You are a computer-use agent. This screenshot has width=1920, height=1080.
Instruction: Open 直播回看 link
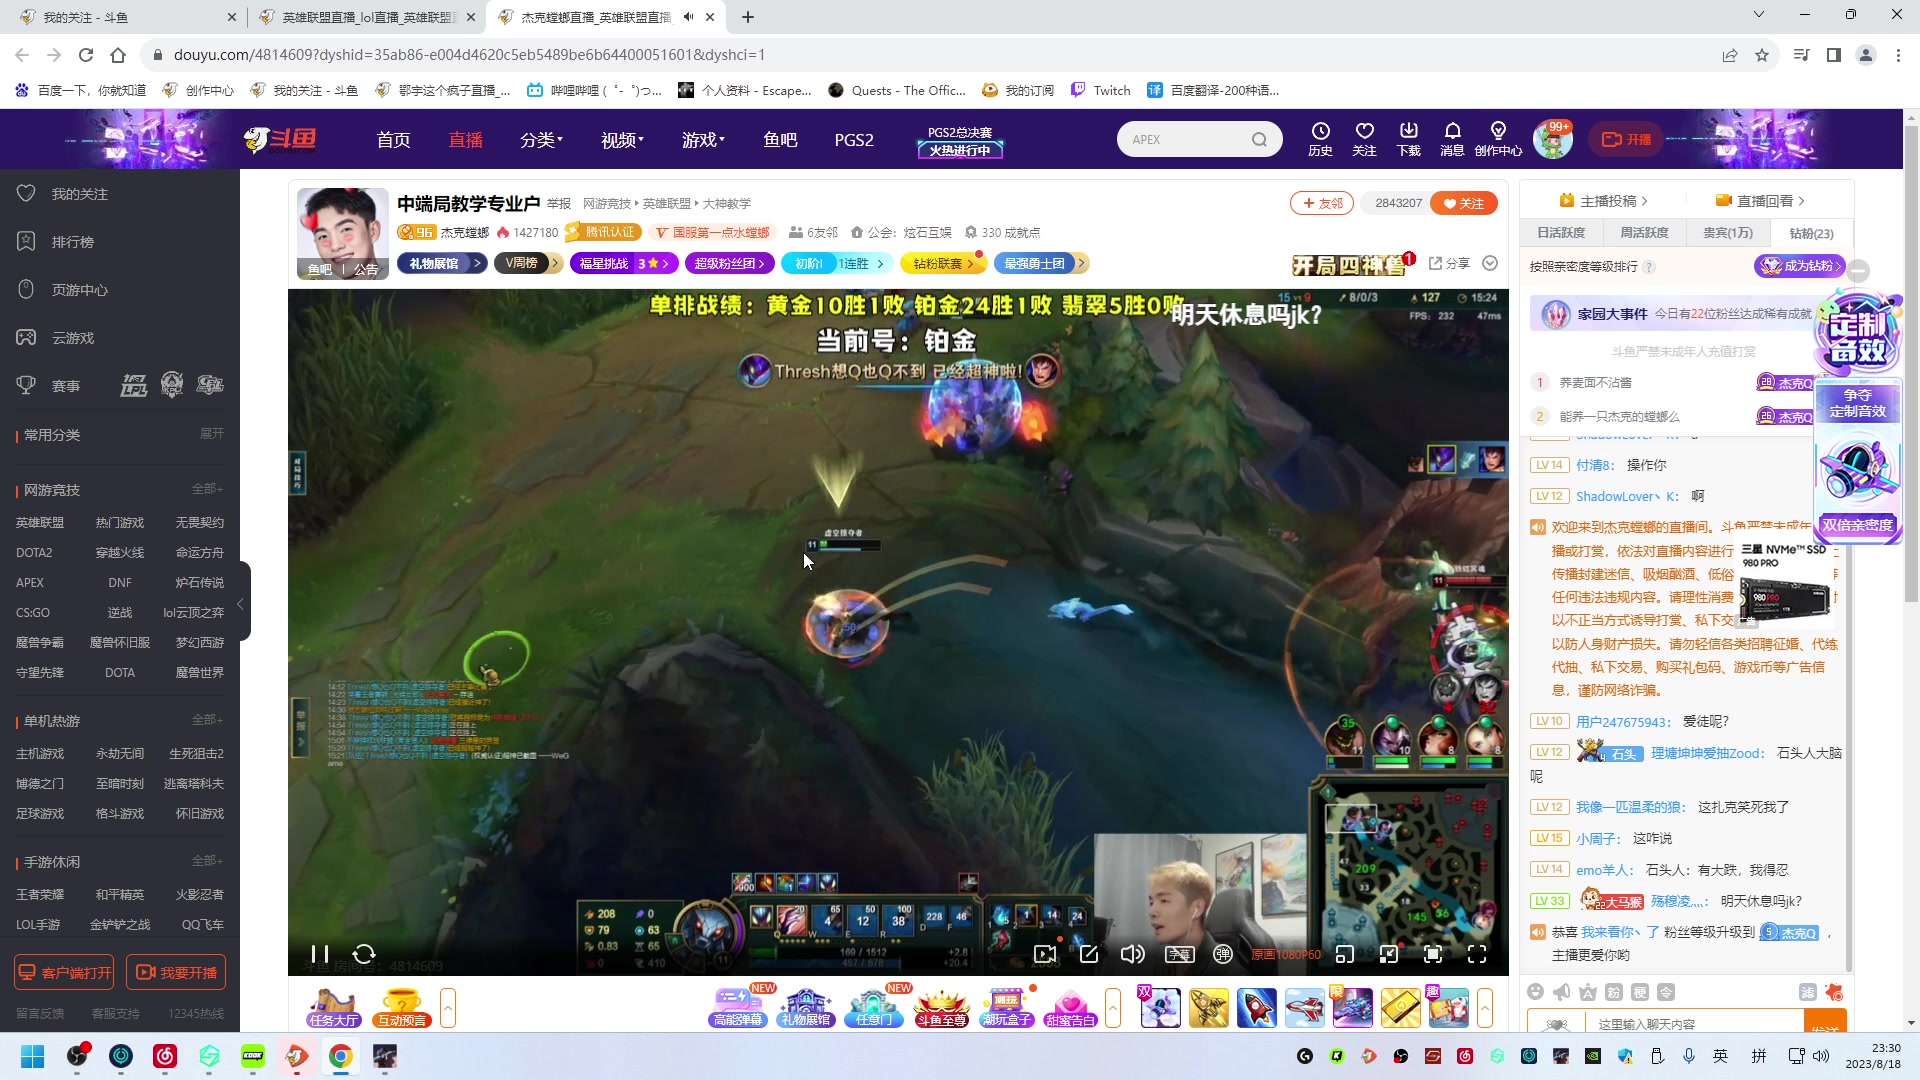1760,201
